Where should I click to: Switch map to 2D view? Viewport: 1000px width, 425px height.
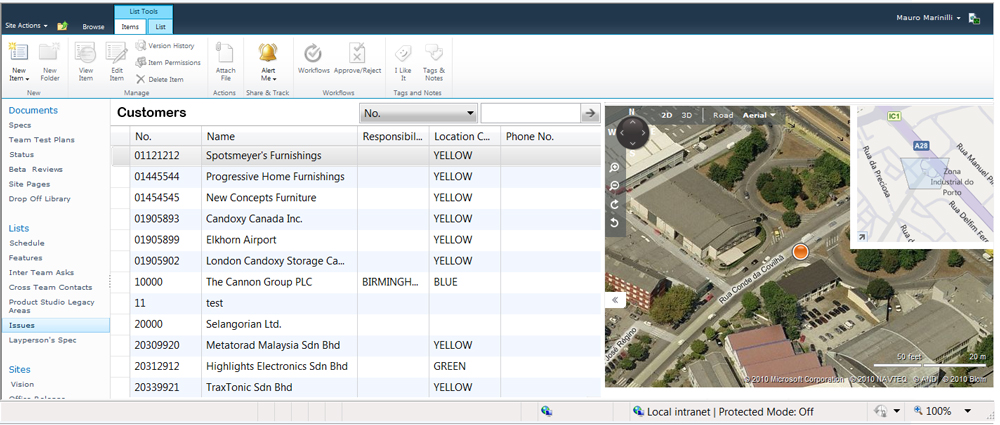tap(666, 116)
